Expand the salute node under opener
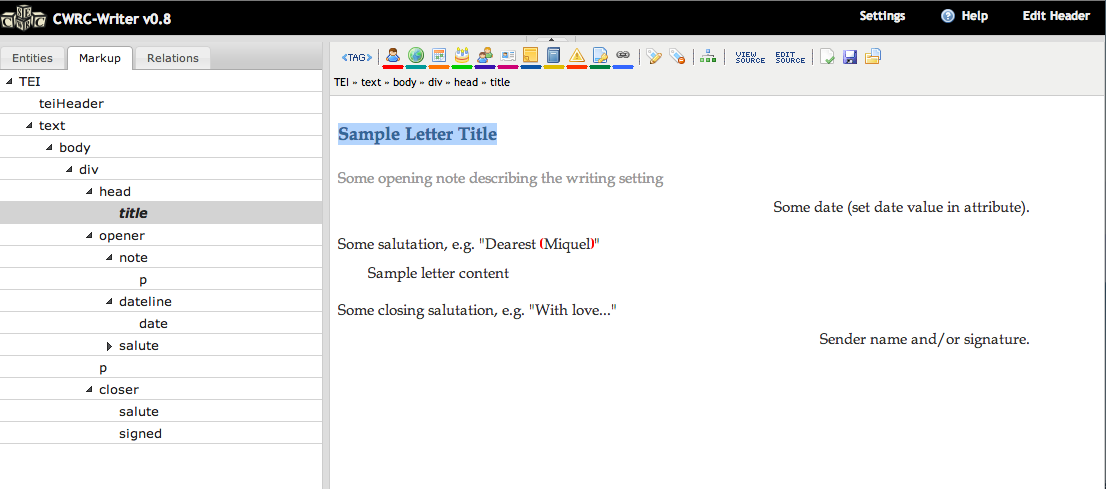Image resolution: width=1106 pixels, height=489 pixels. 109,346
